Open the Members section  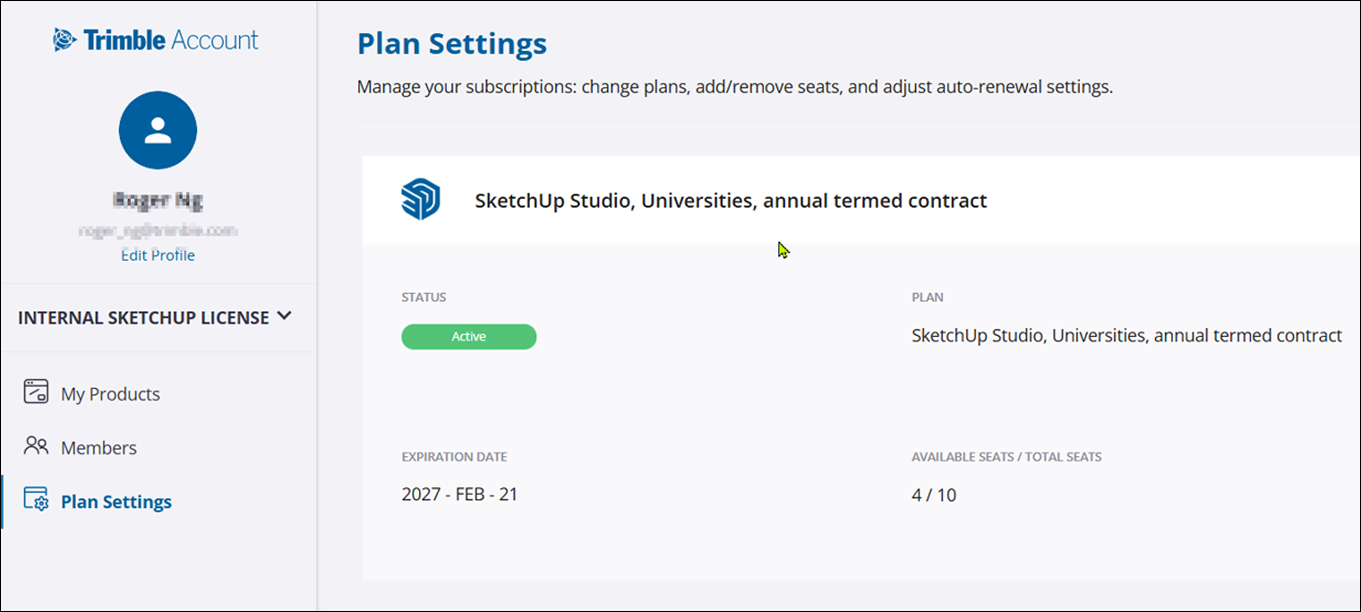pyautogui.click(x=99, y=448)
